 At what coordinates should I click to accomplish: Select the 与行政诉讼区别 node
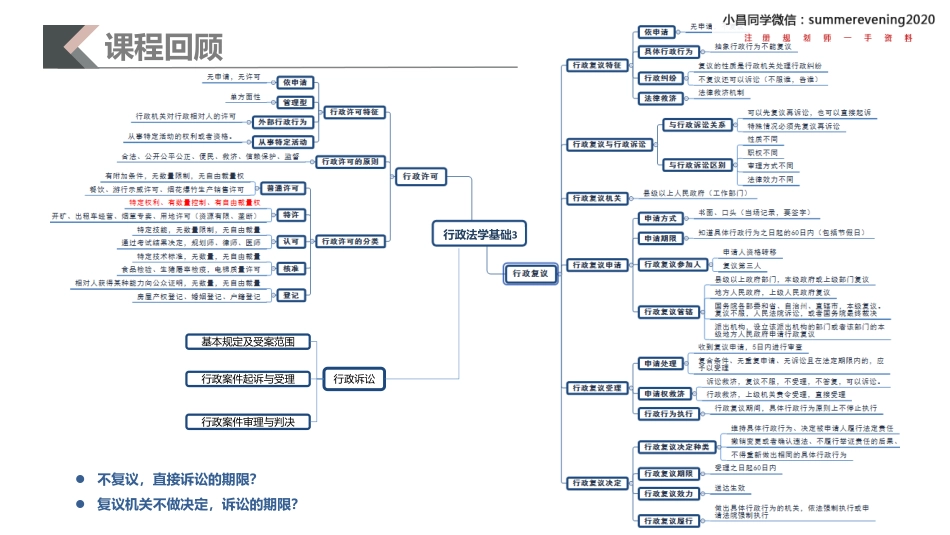click(697, 164)
